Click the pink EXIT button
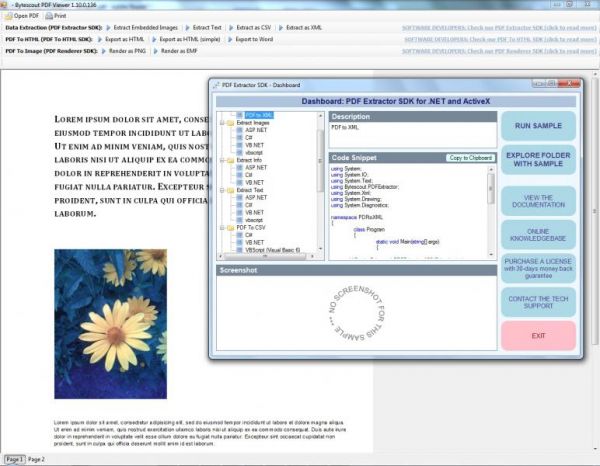600x466 pixels. 538,336
